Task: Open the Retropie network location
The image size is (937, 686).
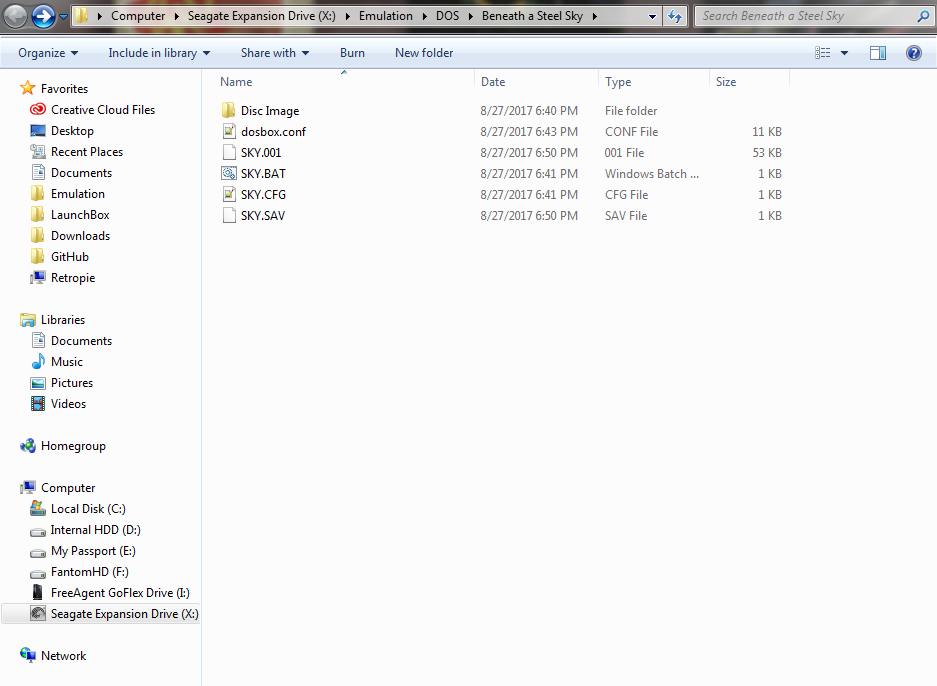Action: 73,278
